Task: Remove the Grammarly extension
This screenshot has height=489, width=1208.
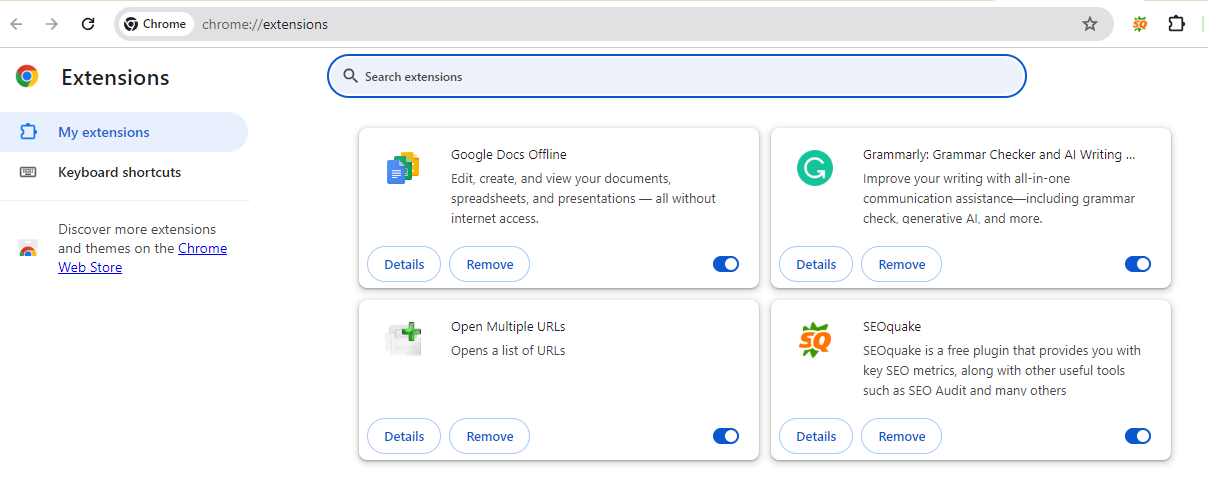Action: click(901, 264)
